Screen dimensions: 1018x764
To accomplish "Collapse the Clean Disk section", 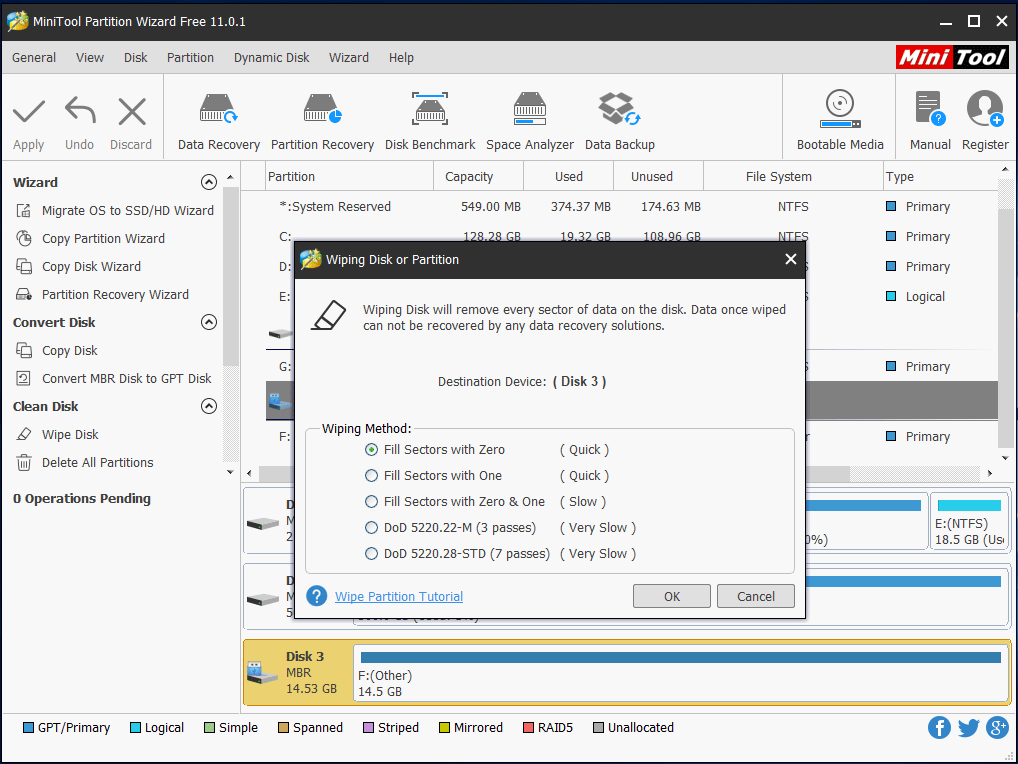I will 209,406.
